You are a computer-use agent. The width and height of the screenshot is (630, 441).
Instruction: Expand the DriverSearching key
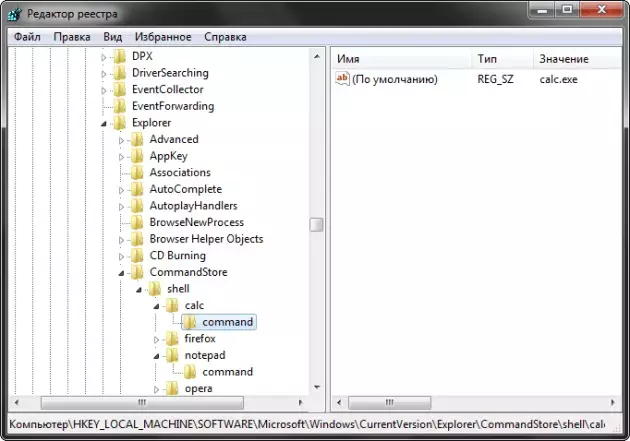104,74
